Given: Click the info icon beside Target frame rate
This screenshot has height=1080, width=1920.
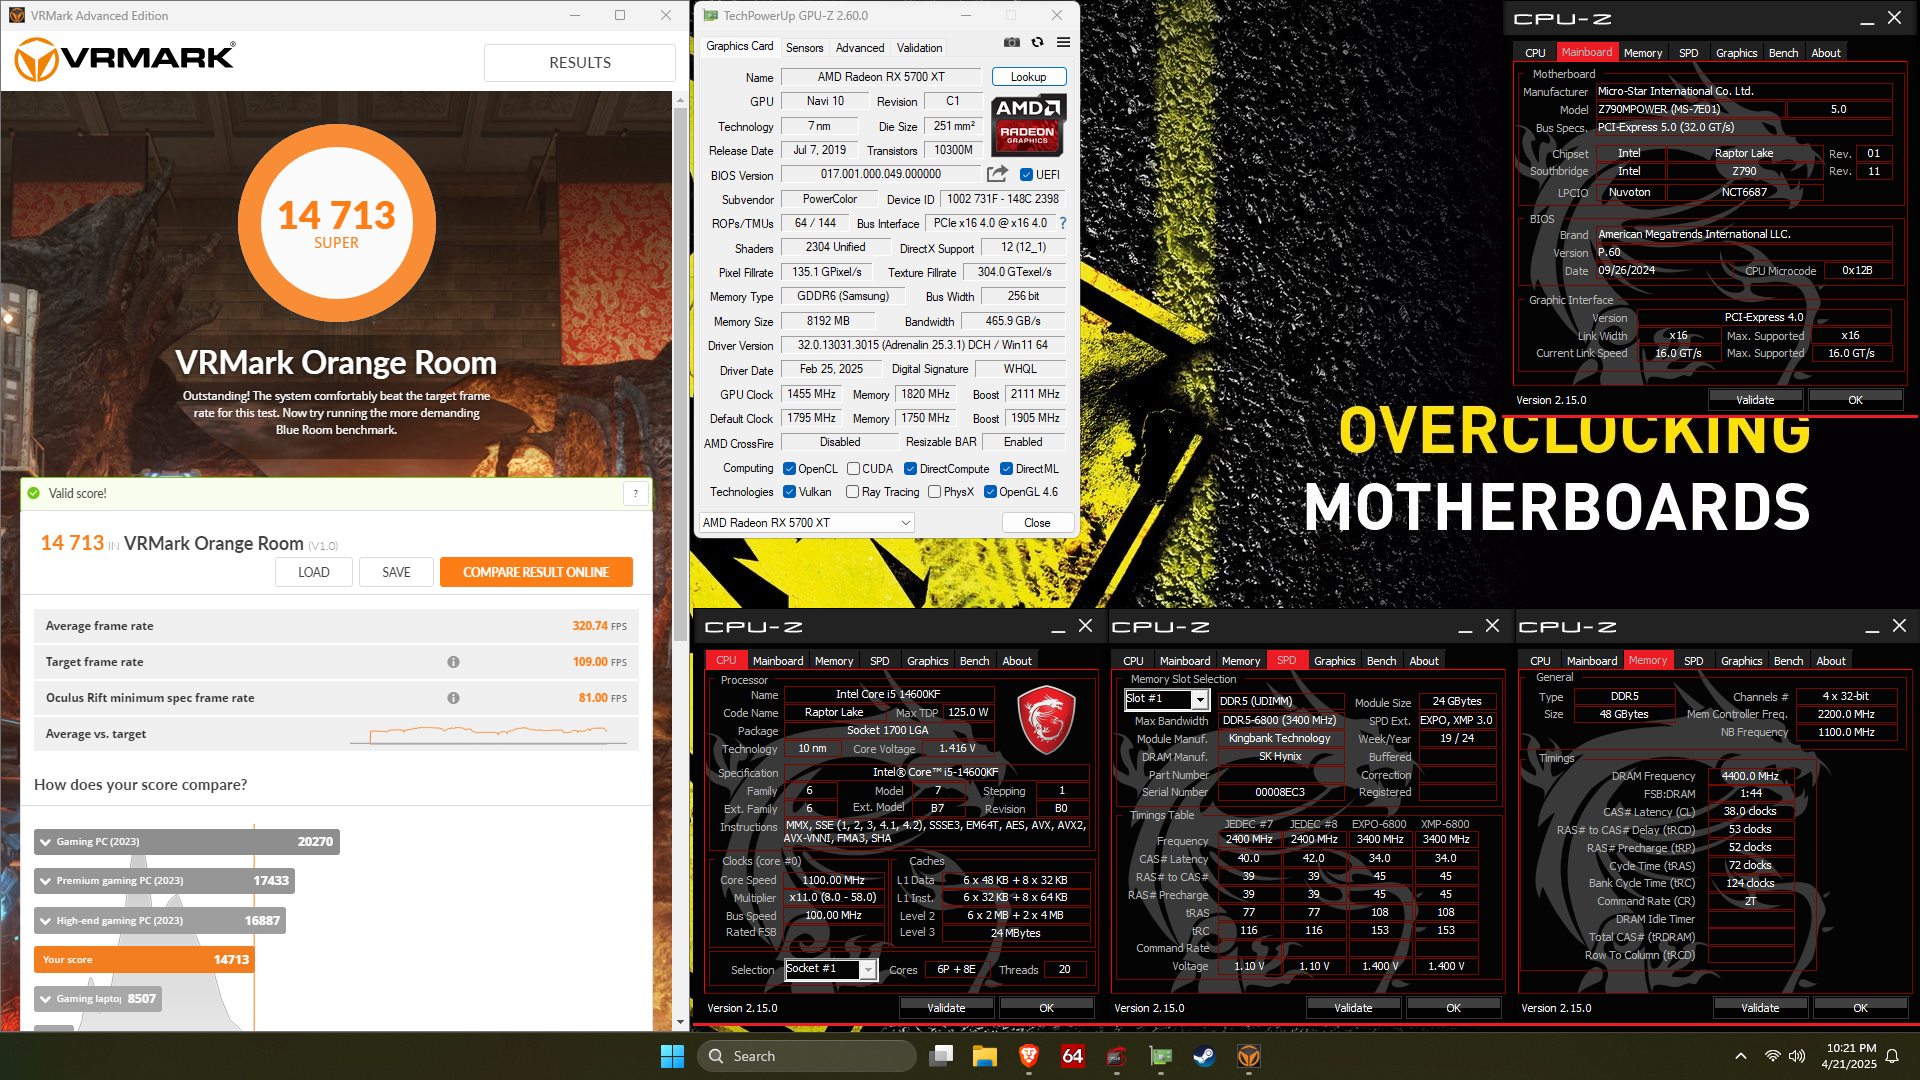Looking at the screenshot, I should (x=453, y=662).
